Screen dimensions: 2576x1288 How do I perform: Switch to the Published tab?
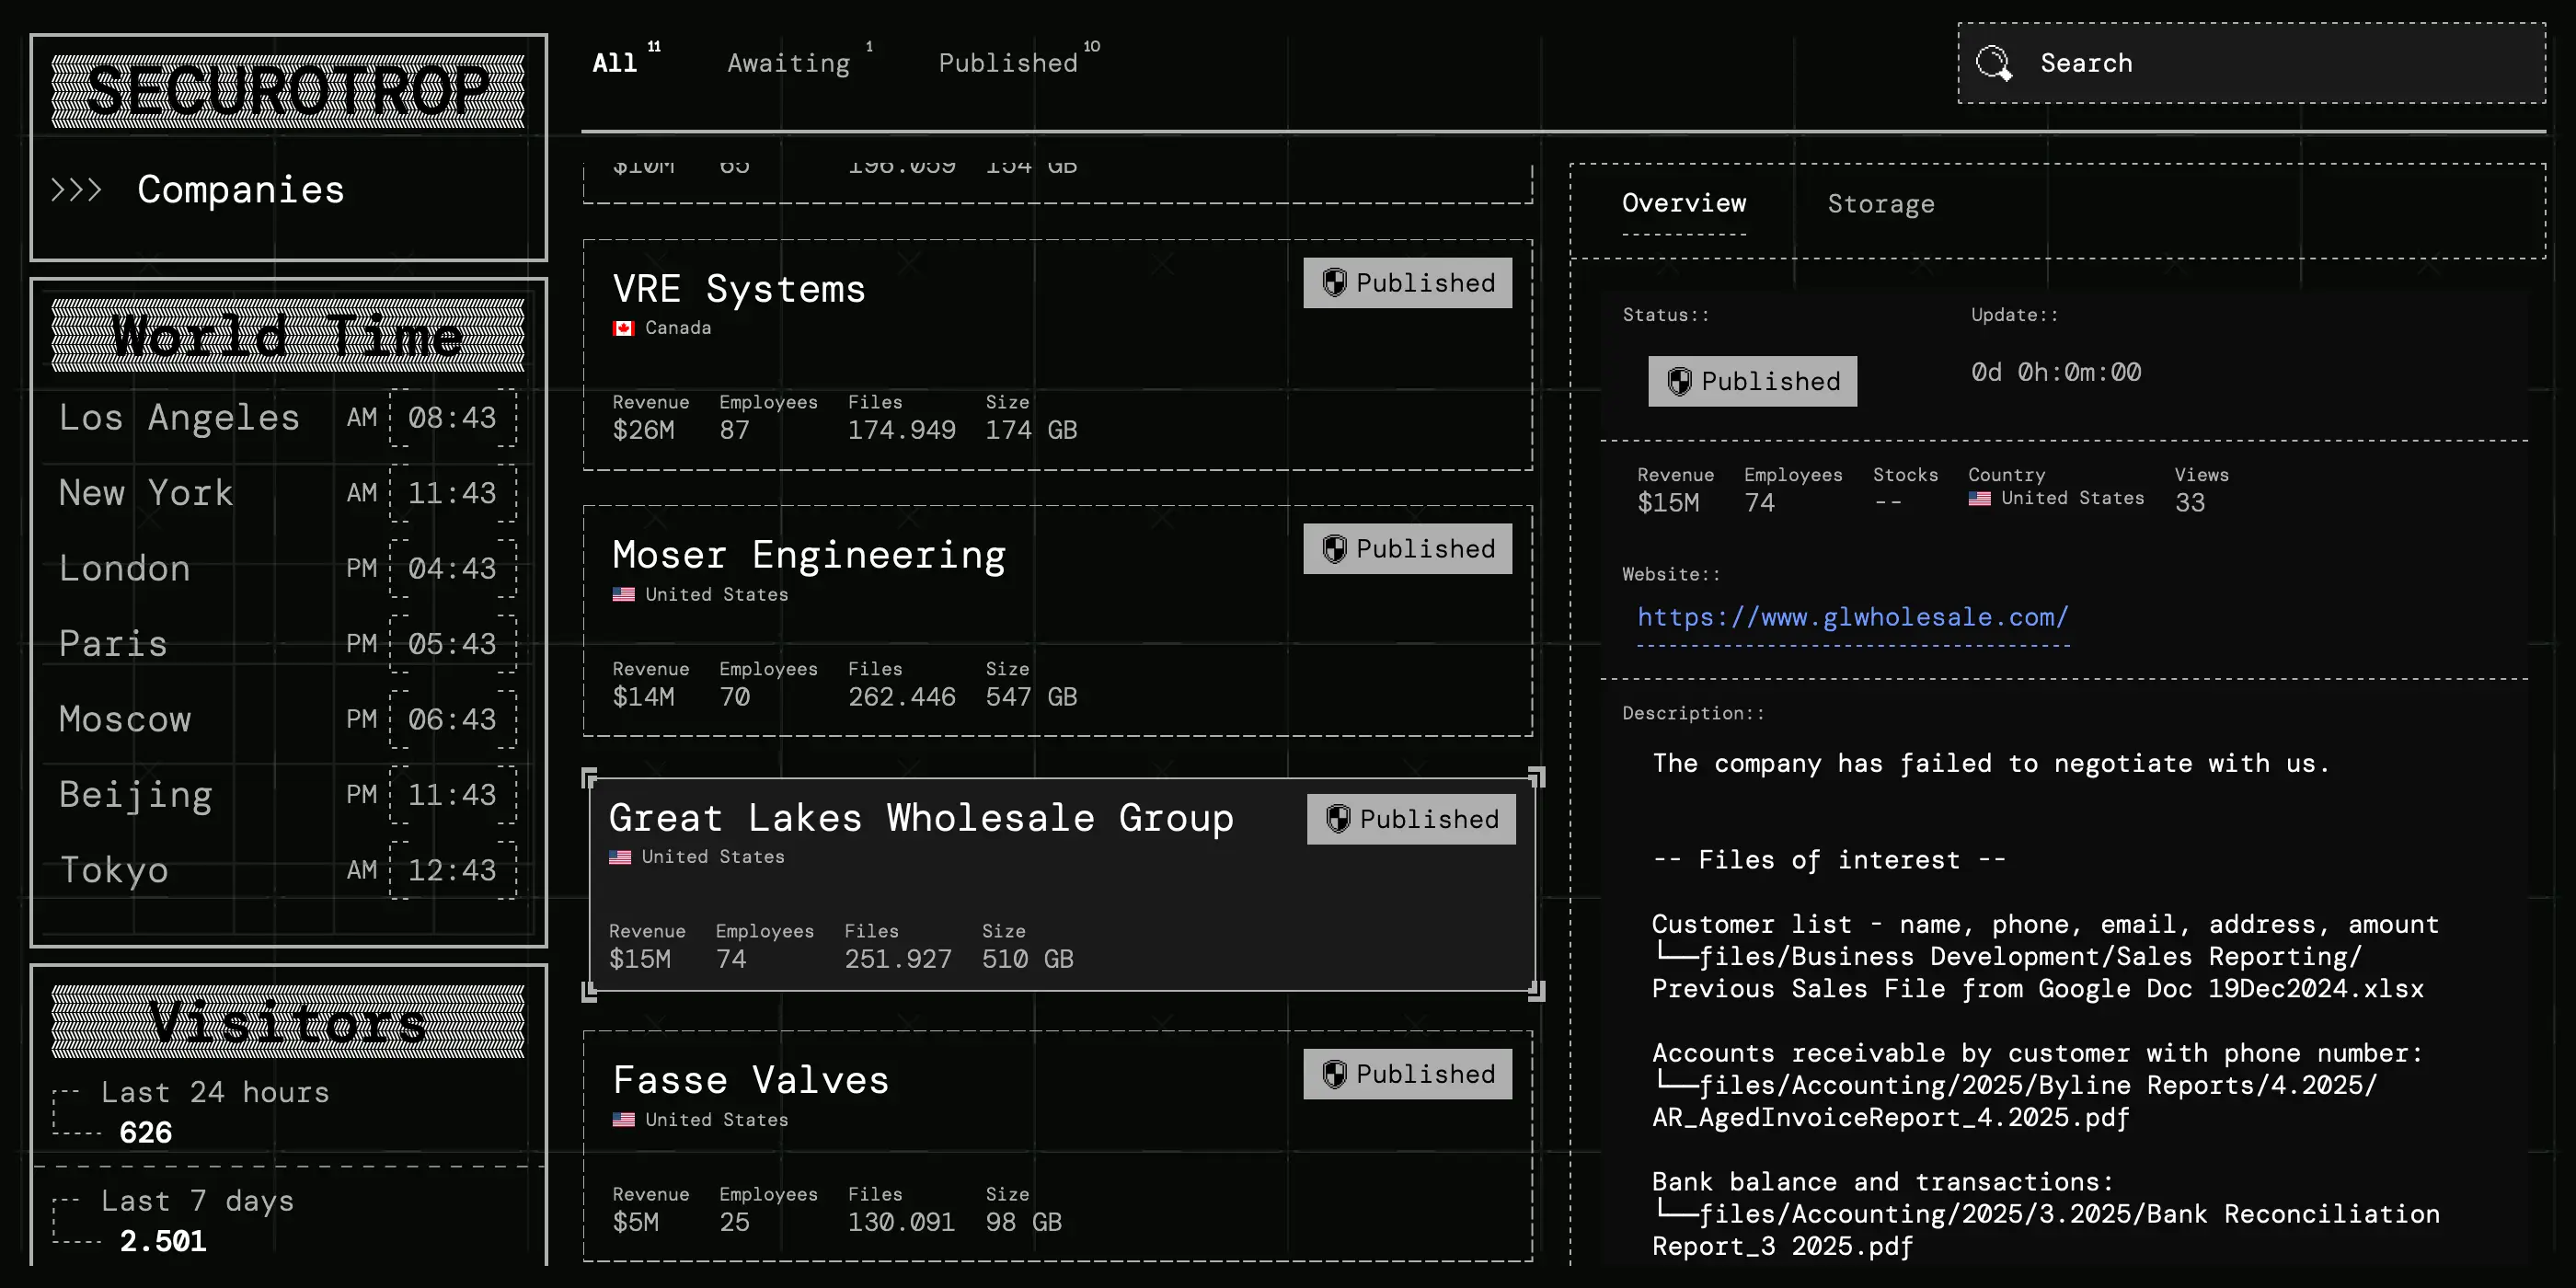point(1008,63)
